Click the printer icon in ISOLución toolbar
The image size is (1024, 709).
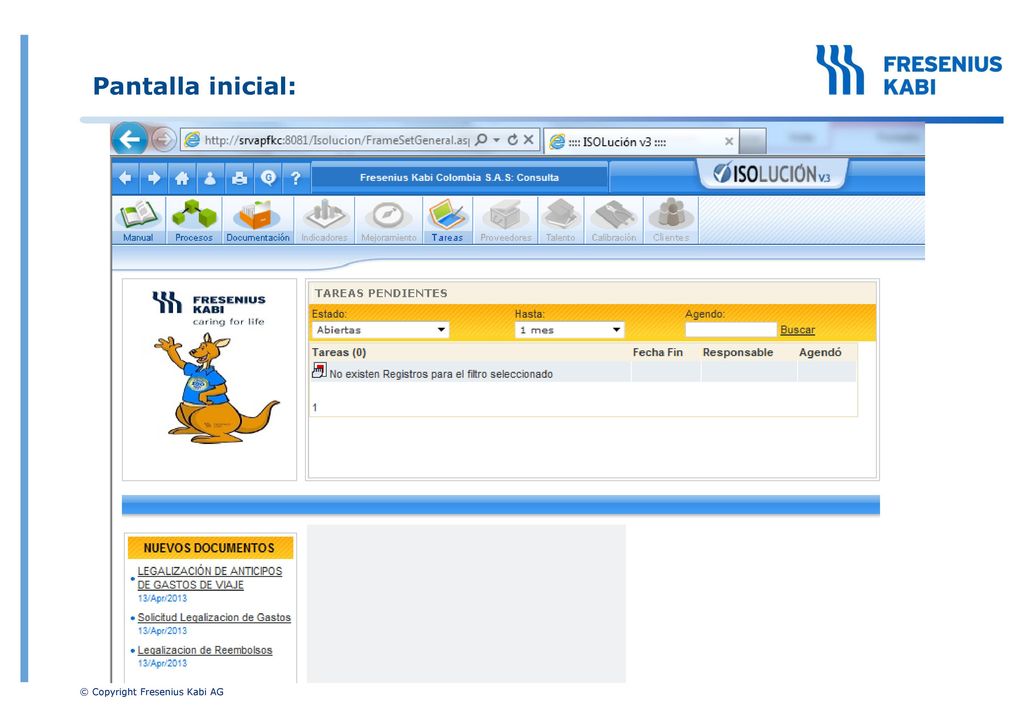tap(239, 178)
